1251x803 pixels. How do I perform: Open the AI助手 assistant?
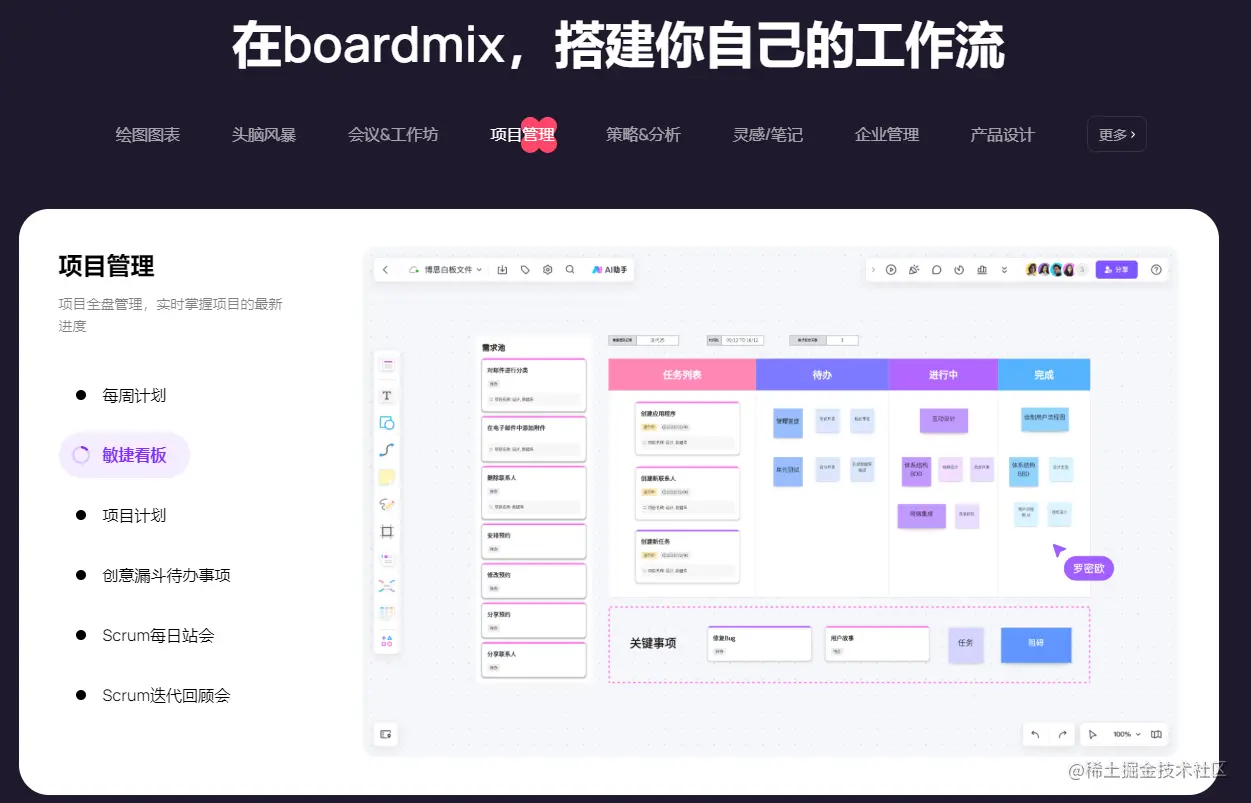610,269
